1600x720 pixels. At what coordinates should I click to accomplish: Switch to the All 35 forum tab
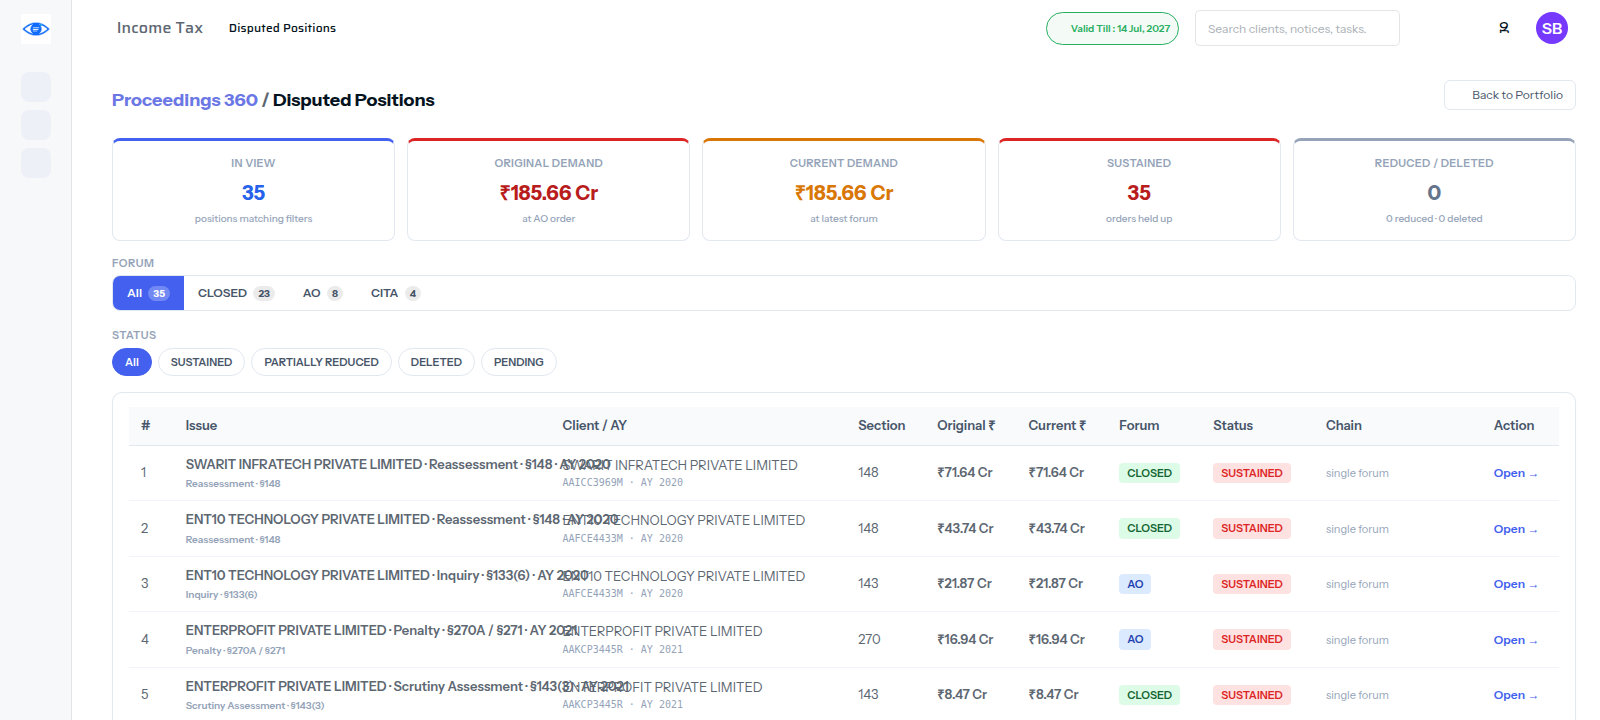click(148, 293)
